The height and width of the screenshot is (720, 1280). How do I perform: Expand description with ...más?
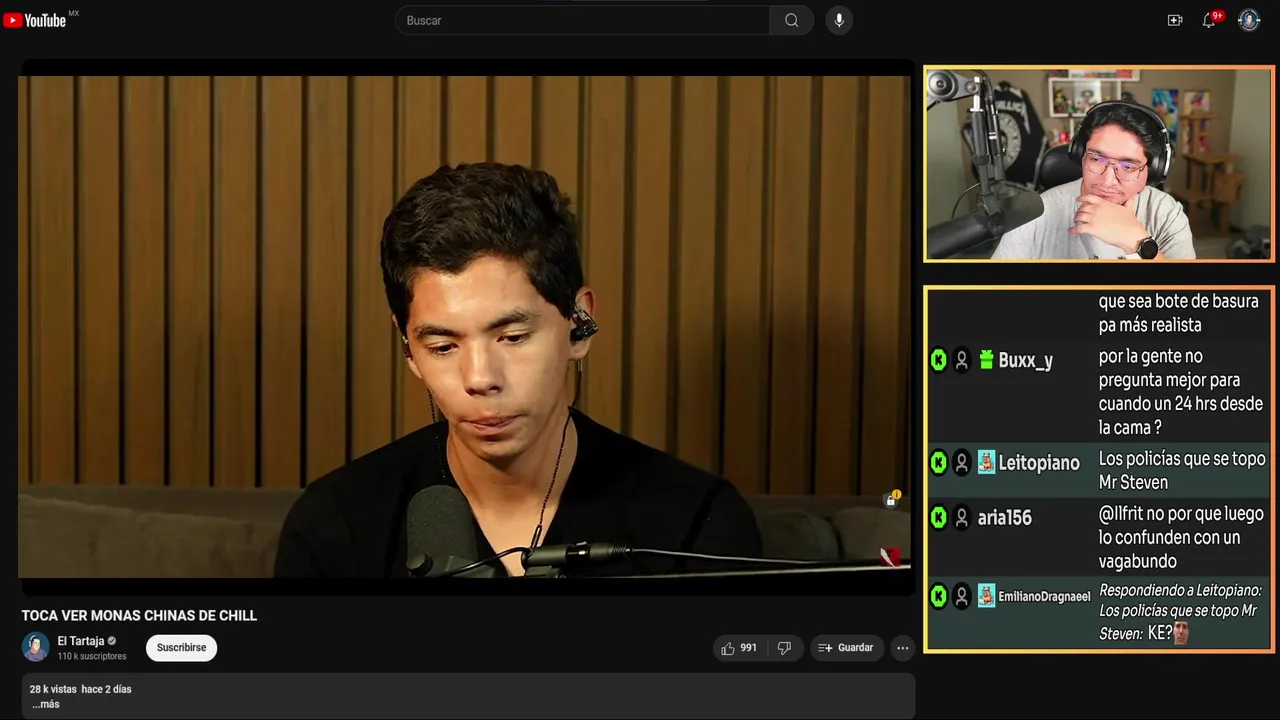(46, 704)
